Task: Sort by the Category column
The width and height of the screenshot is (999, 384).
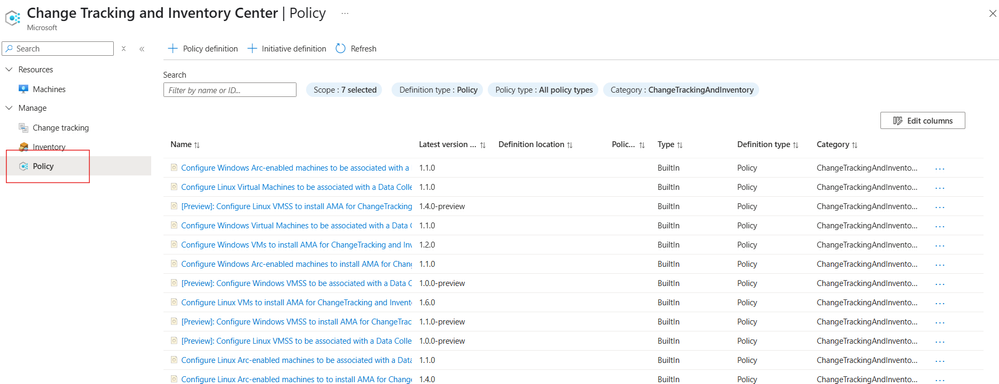Action: point(837,145)
